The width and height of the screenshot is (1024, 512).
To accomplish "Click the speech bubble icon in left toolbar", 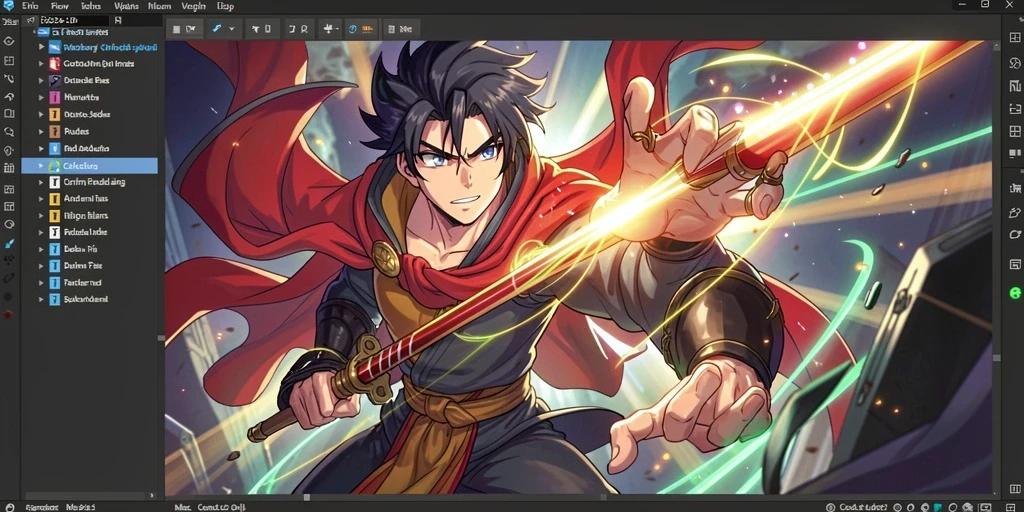I will click(x=8, y=131).
